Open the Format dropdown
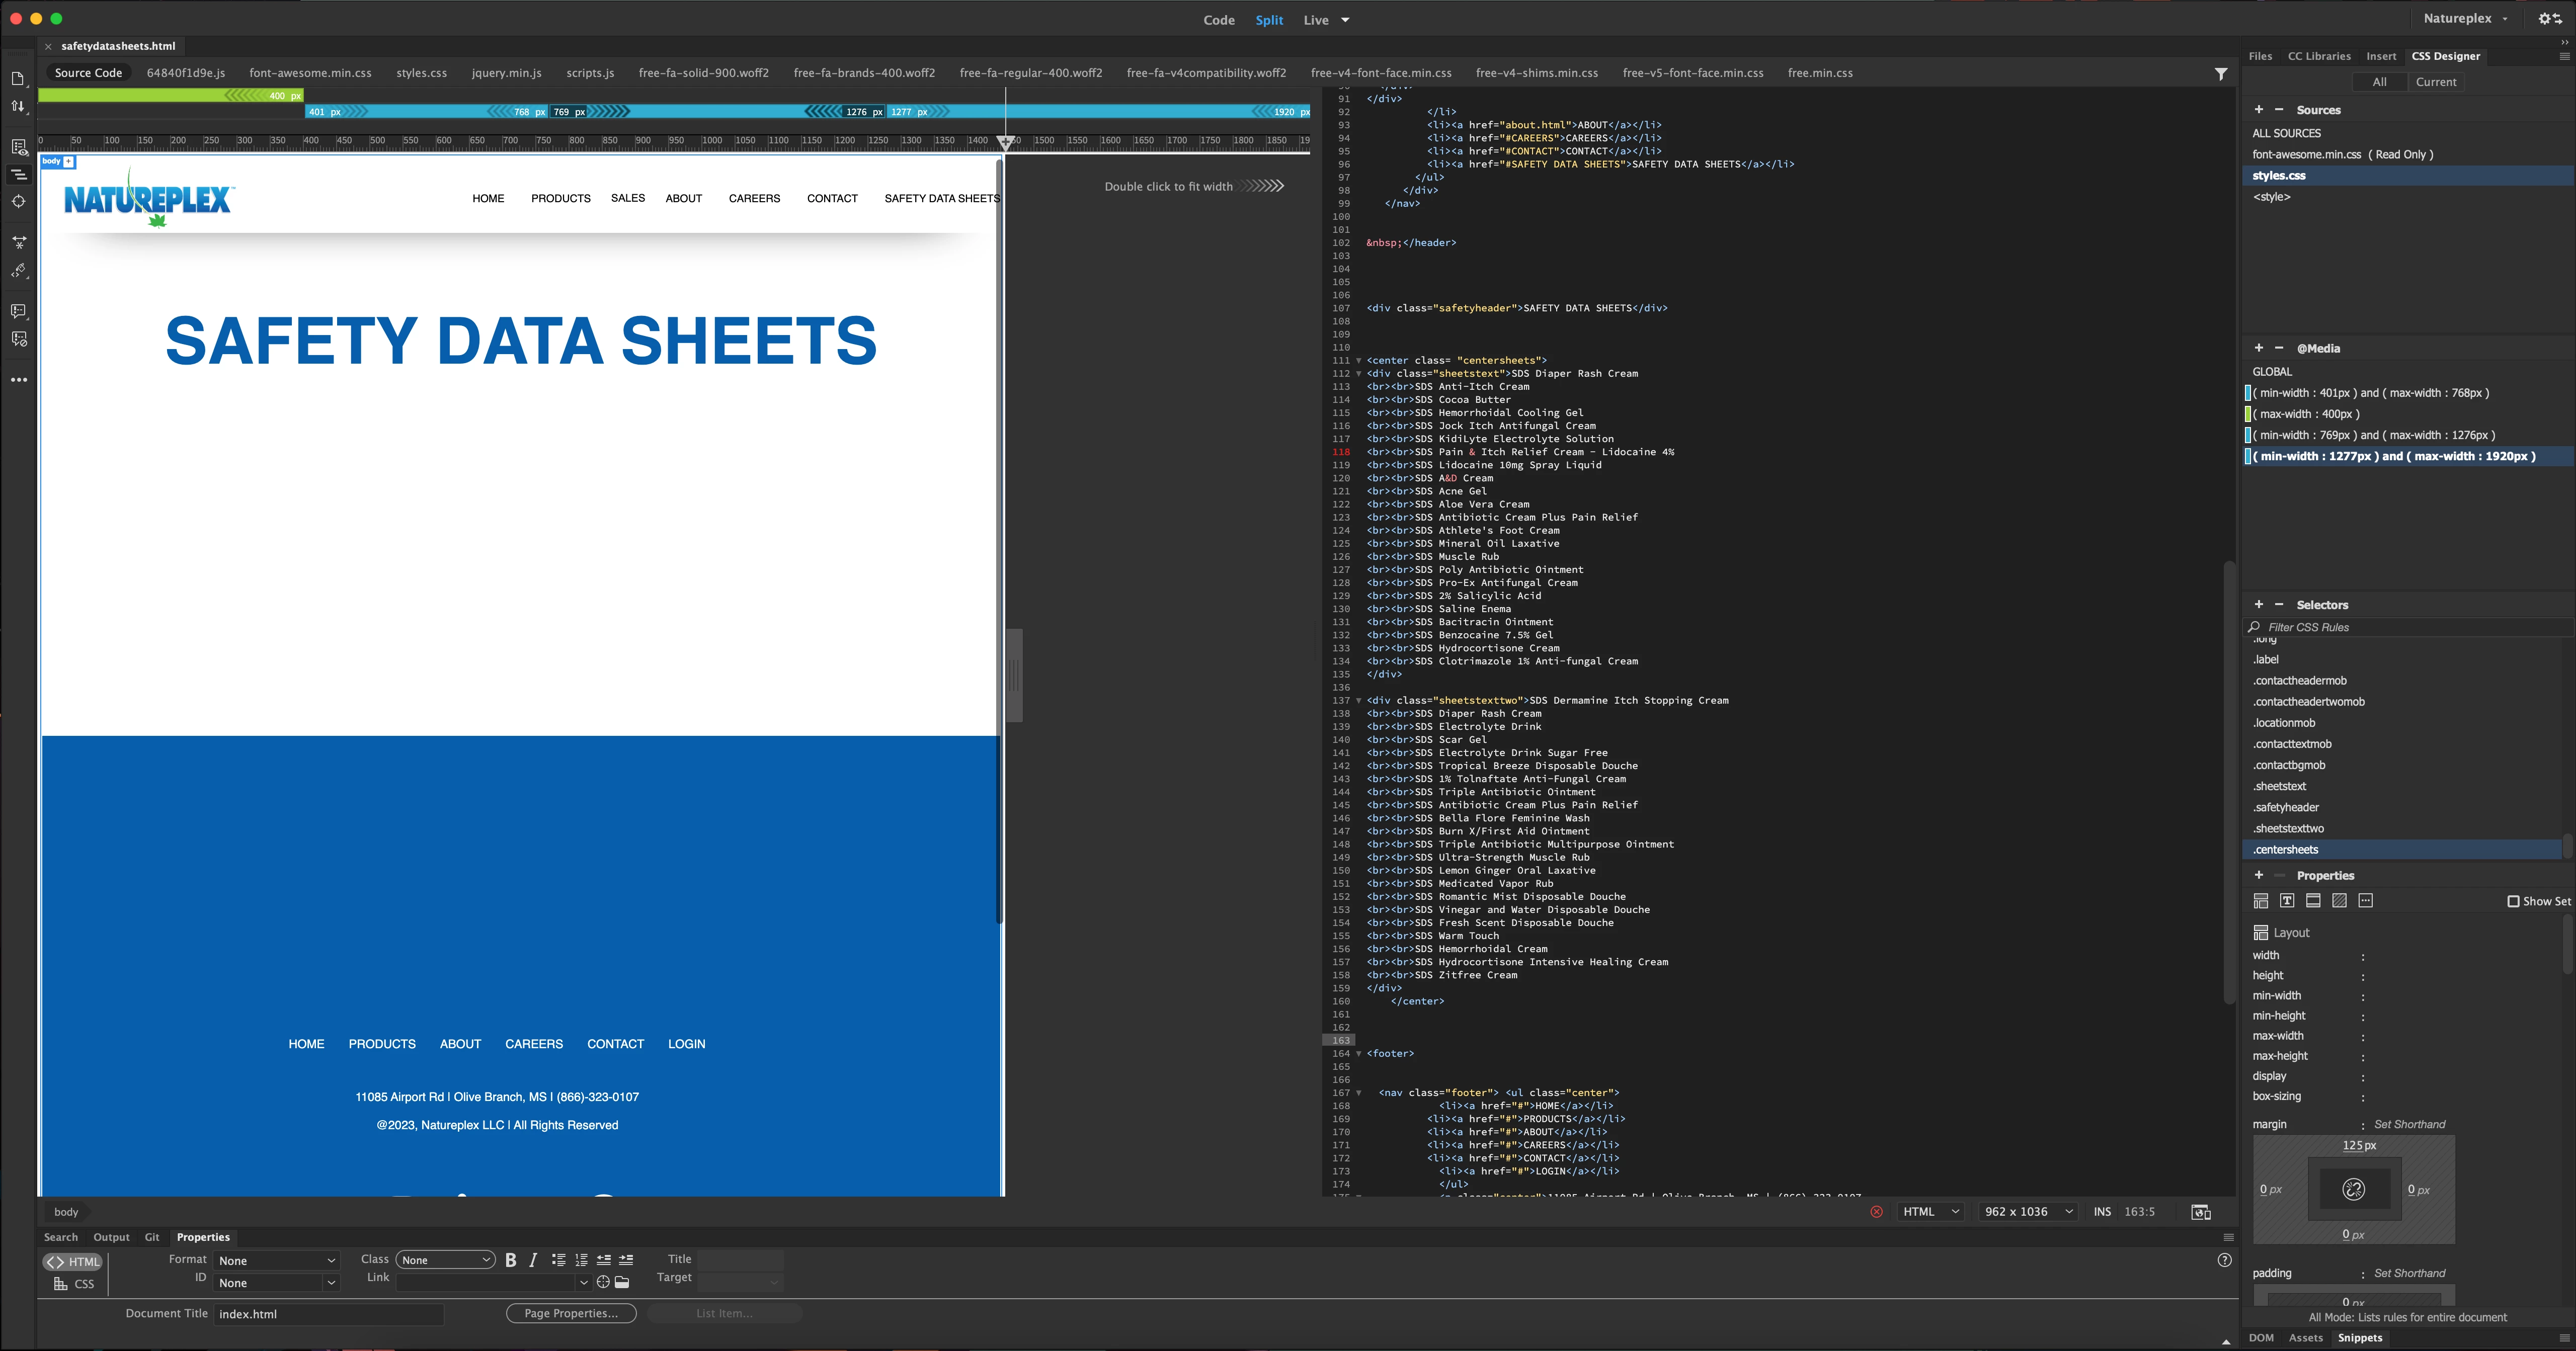 tap(277, 1261)
